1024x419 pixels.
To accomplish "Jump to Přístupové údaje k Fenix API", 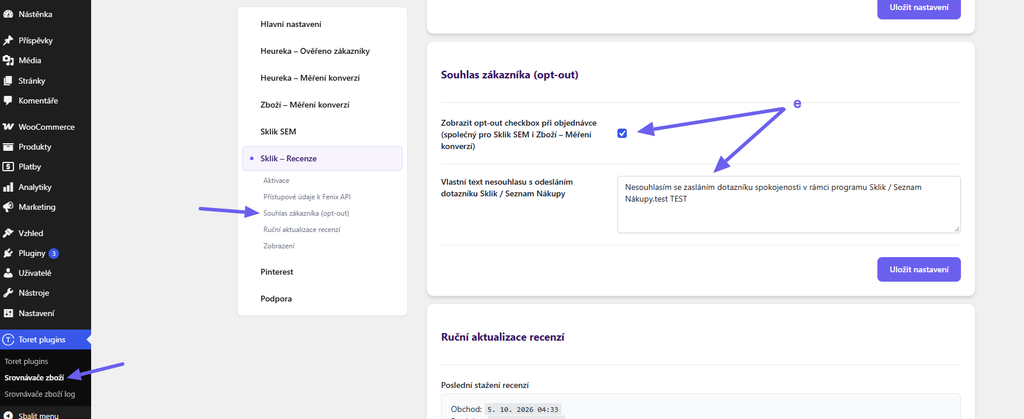I will (x=307, y=196).
